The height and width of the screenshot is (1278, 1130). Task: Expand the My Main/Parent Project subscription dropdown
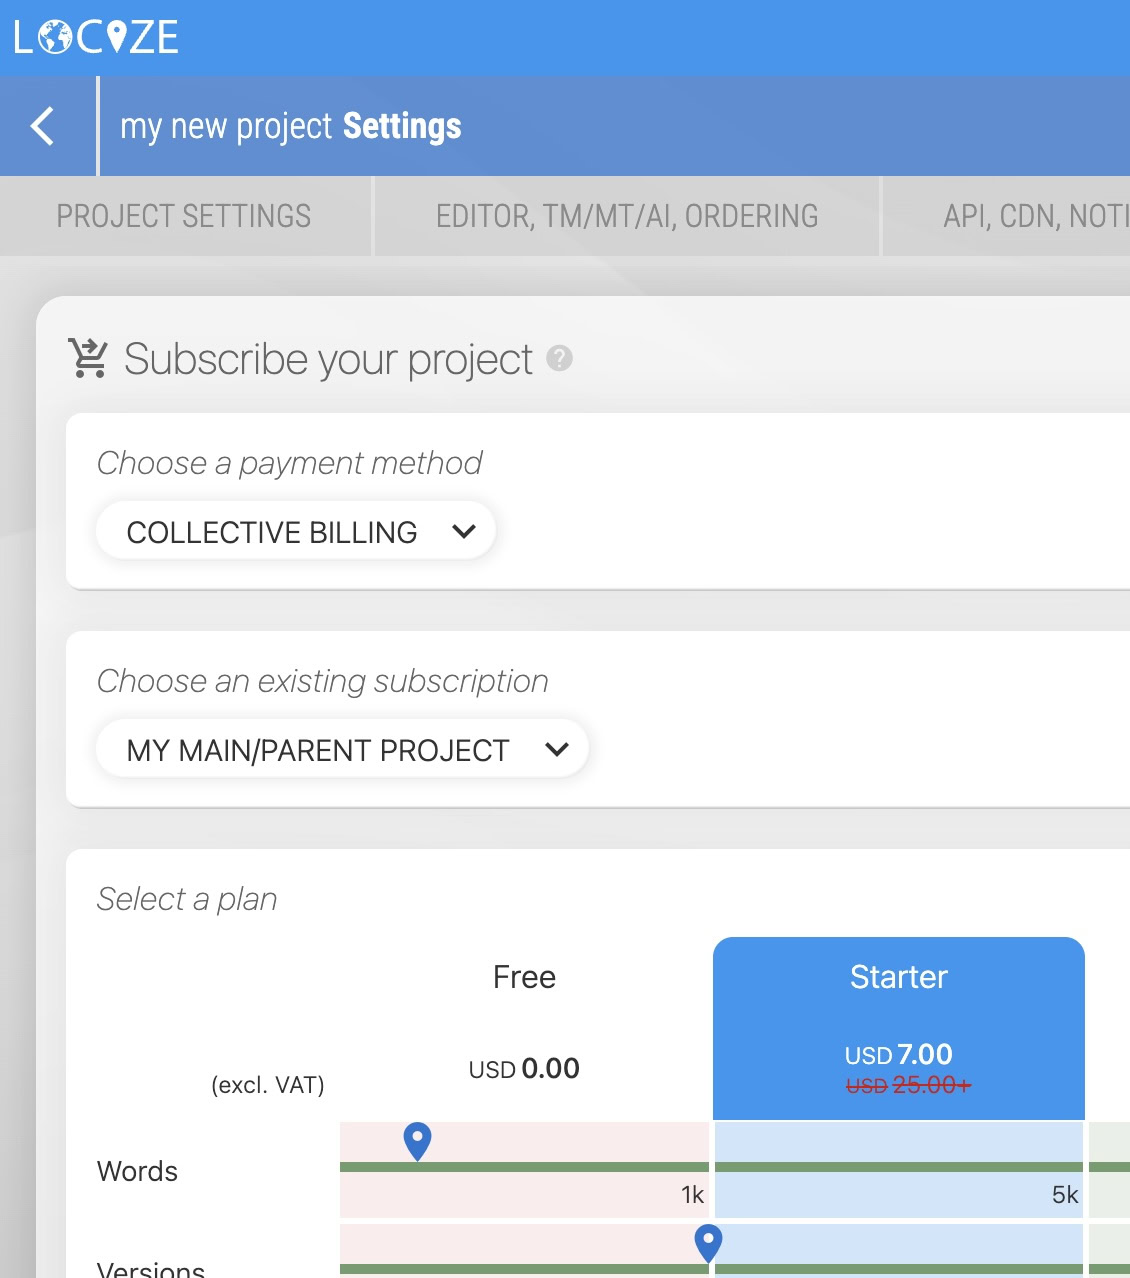click(341, 750)
